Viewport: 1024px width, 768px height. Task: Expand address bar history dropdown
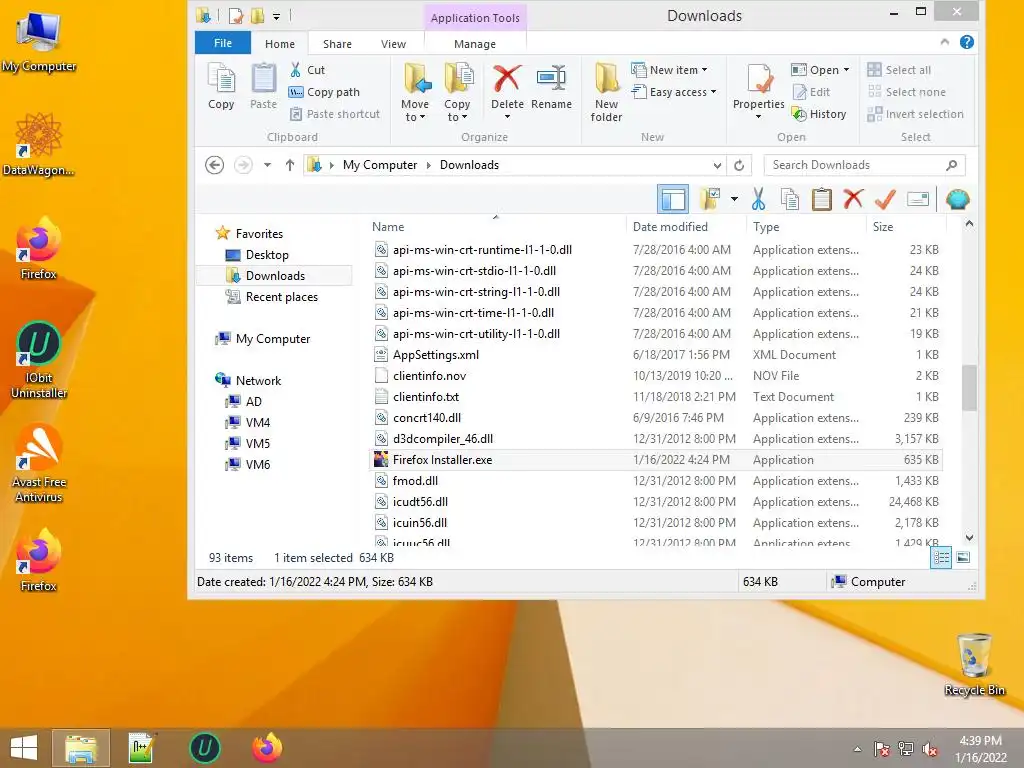717,165
